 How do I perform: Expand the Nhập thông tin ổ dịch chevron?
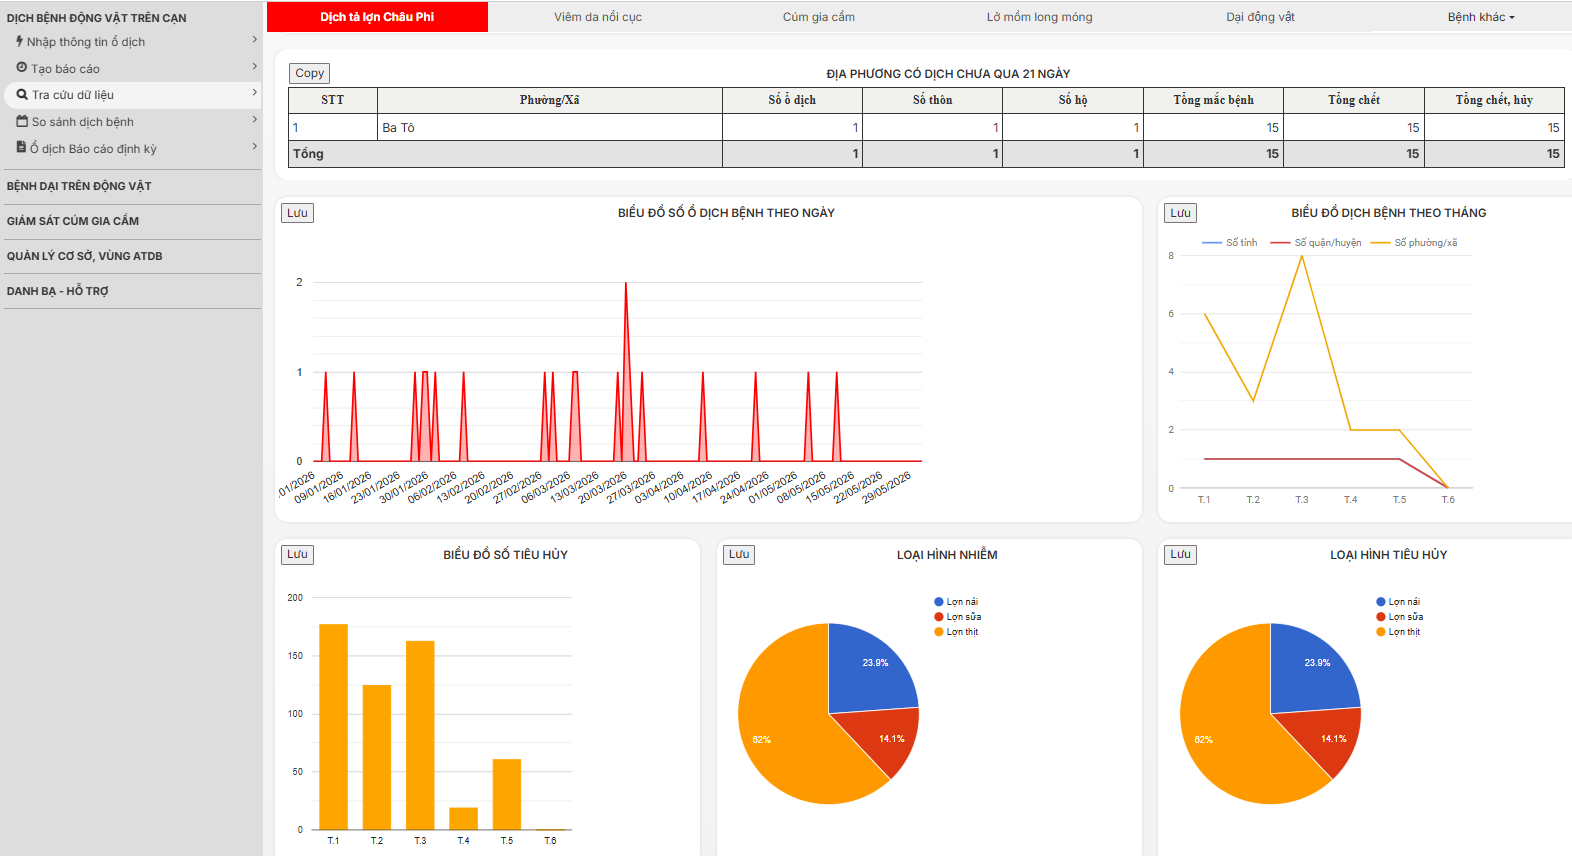(x=255, y=40)
